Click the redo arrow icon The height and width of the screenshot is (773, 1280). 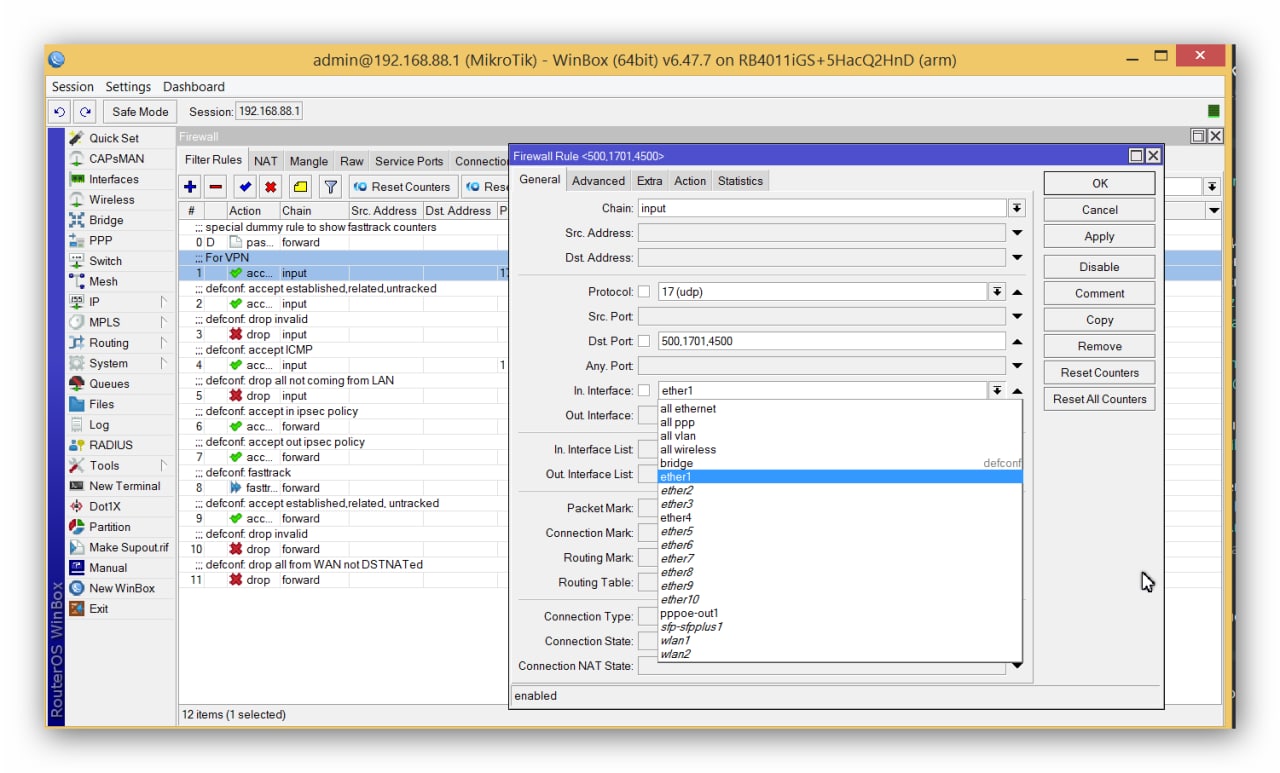(x=86, y=112)
